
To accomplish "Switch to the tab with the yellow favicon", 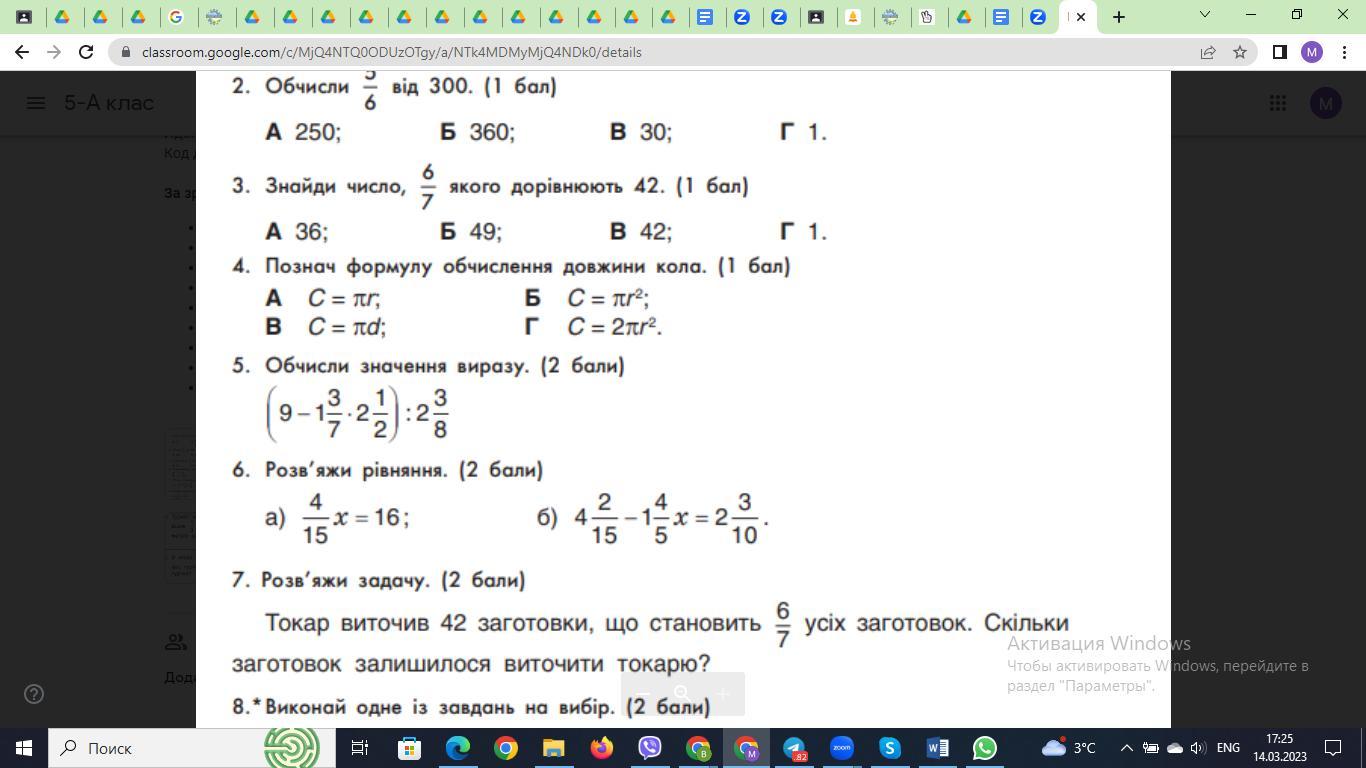I will point(852,17).
